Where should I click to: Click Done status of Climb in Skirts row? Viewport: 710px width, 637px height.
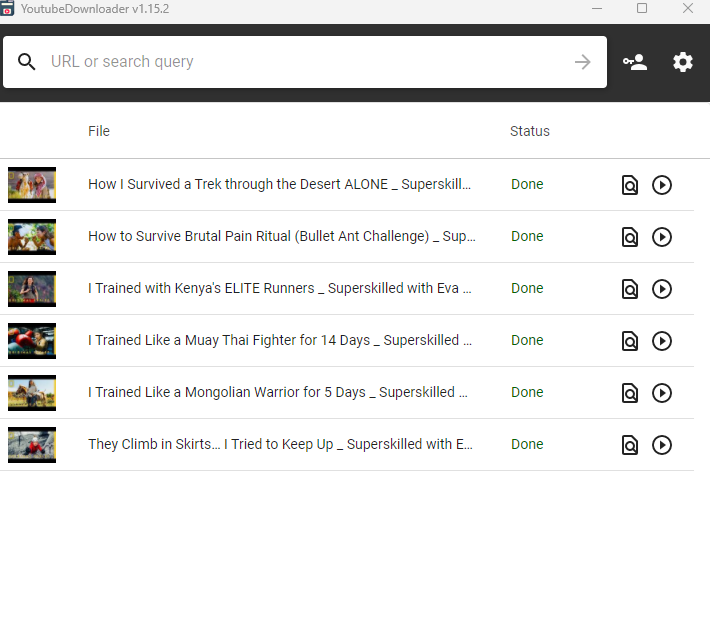point(527,445)
